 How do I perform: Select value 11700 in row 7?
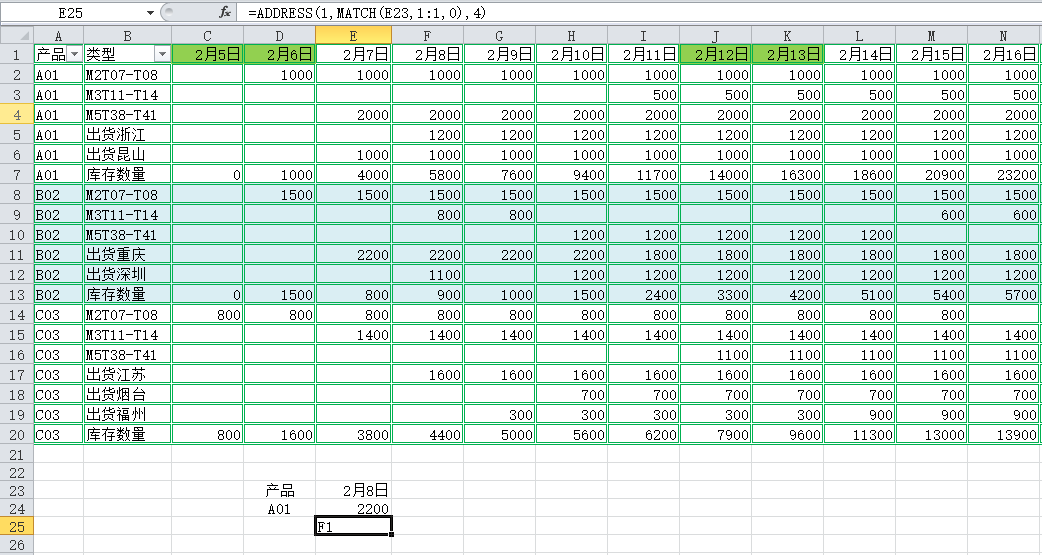pyautogui.click(x=643, y=175)
